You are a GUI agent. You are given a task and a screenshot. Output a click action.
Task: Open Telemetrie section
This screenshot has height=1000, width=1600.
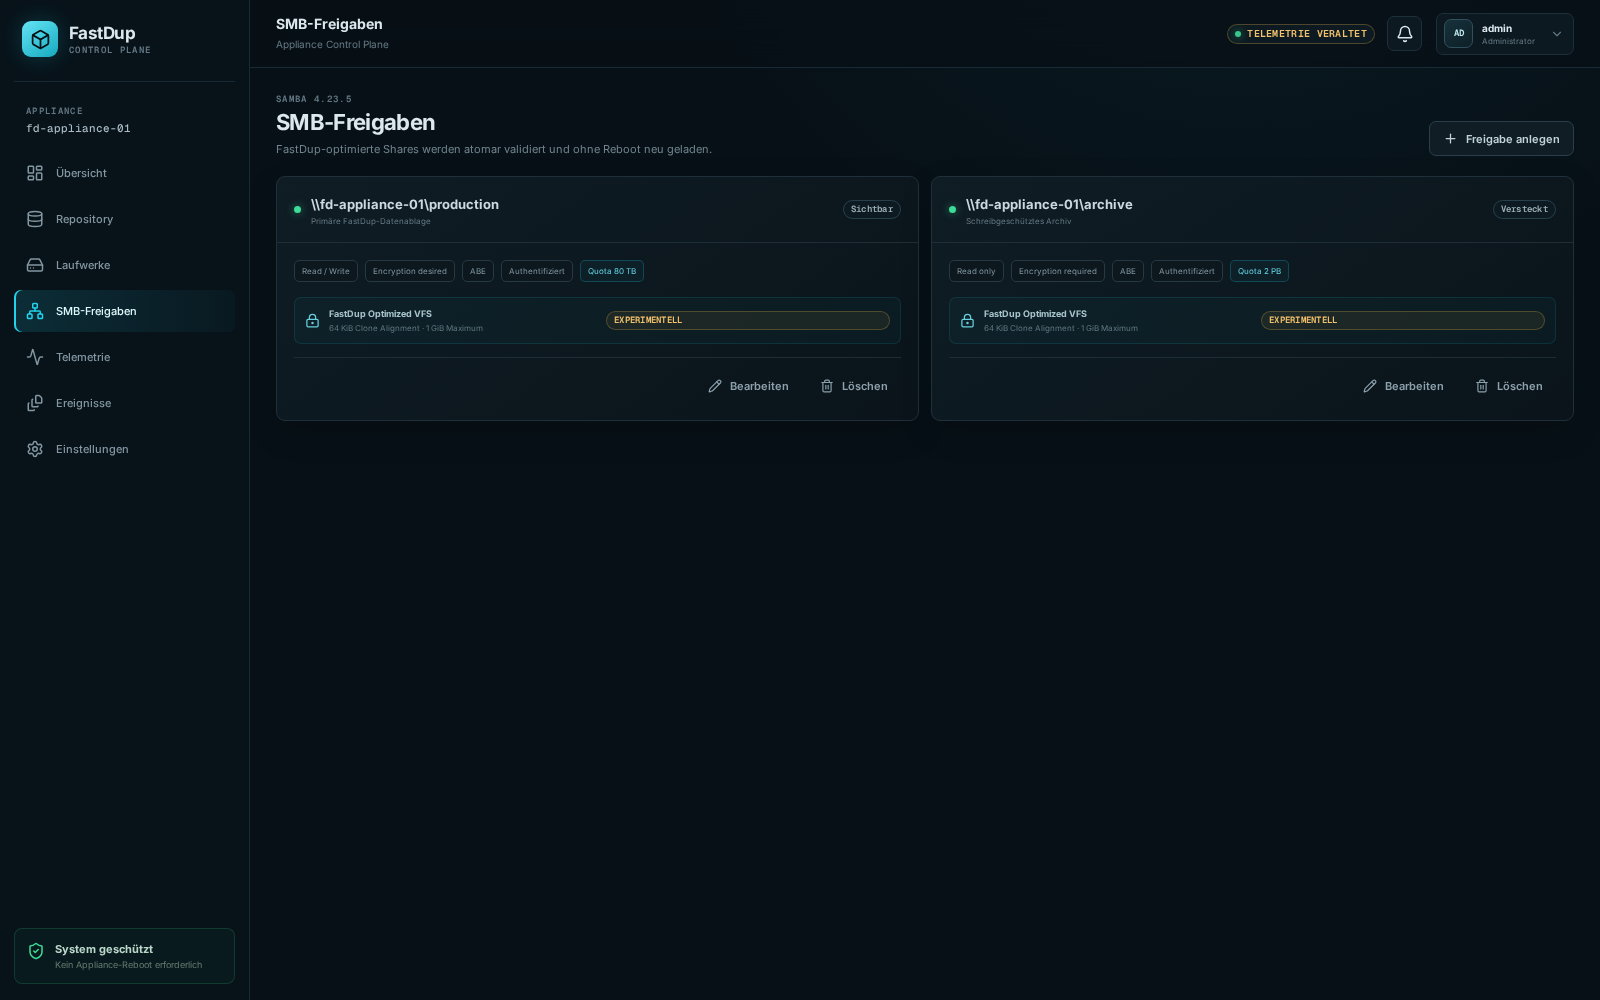click(124, 357)
